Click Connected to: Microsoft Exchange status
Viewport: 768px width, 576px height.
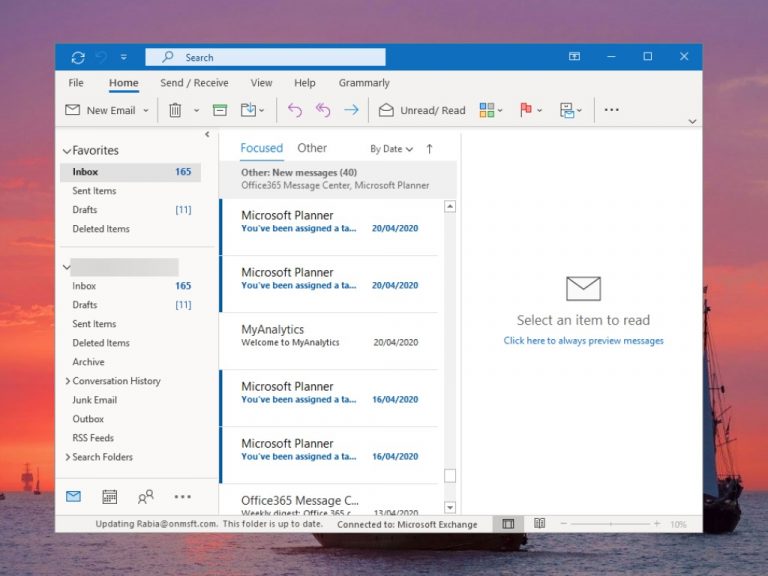tap(407, 525)
